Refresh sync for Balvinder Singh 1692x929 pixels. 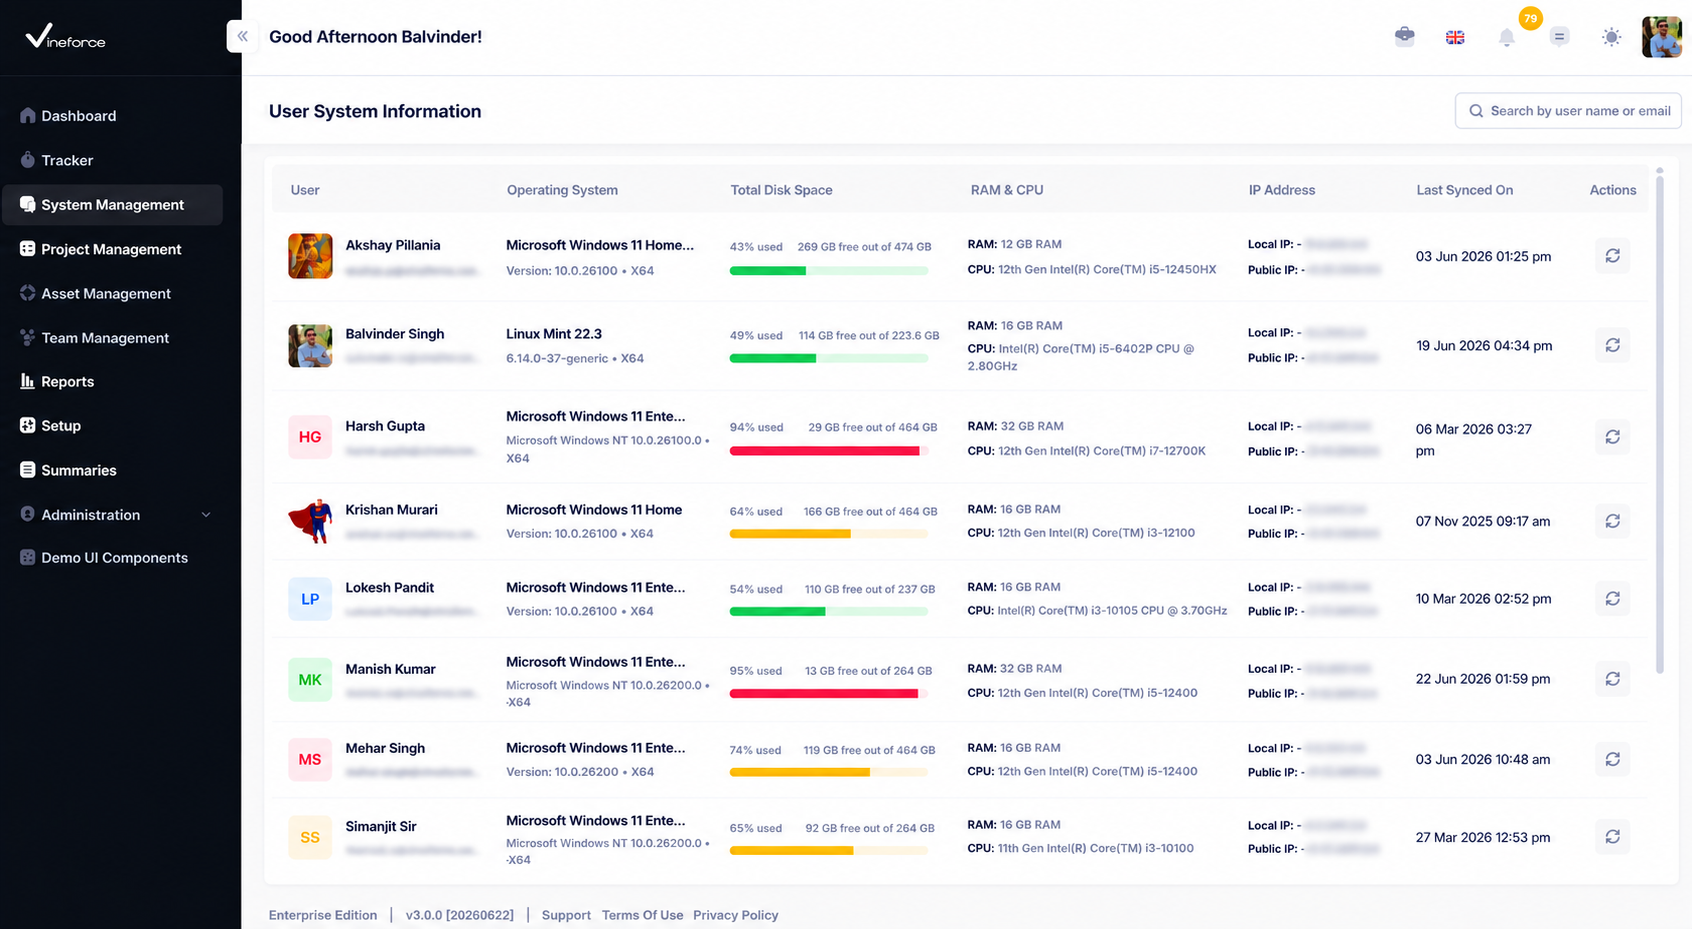[x=1612, y=345]
